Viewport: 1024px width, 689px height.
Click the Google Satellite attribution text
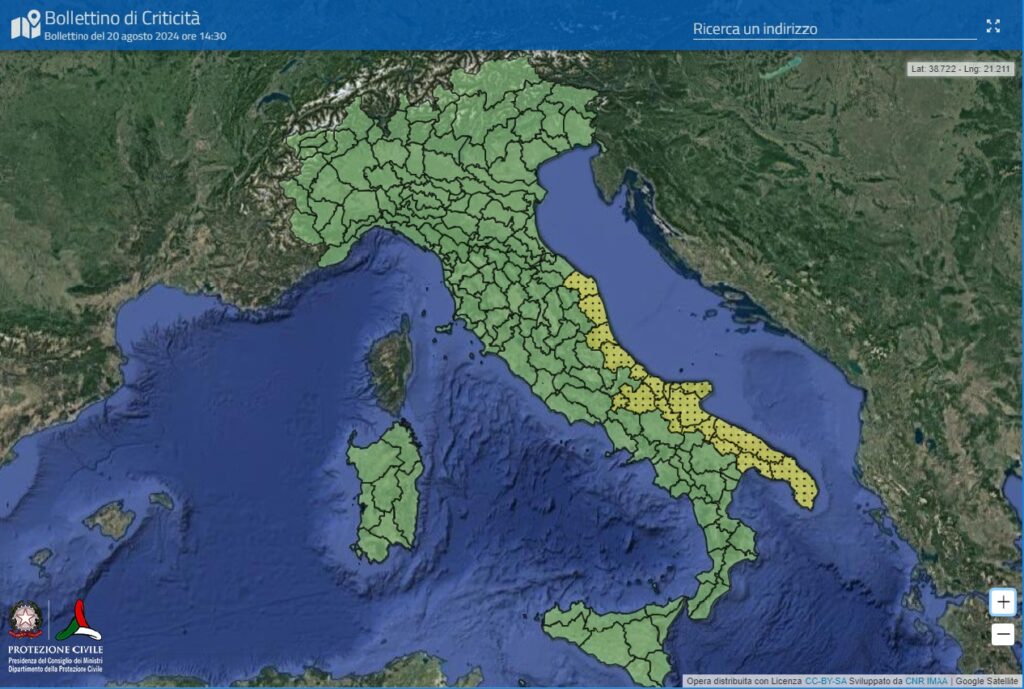click(x=986, y=681)
